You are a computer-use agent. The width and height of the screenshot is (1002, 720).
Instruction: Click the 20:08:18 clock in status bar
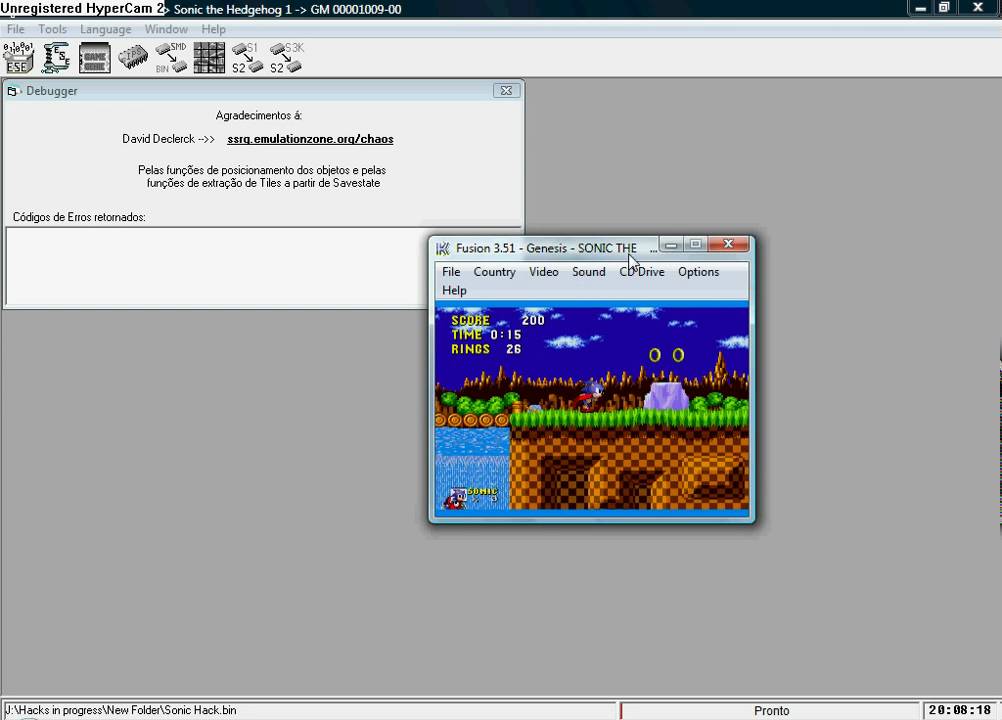click(960, 710)
